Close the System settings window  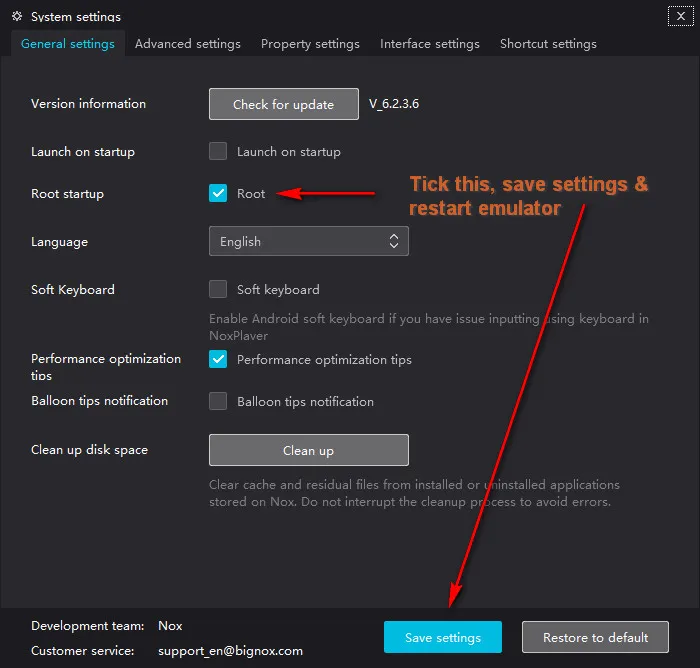(680, 17)
